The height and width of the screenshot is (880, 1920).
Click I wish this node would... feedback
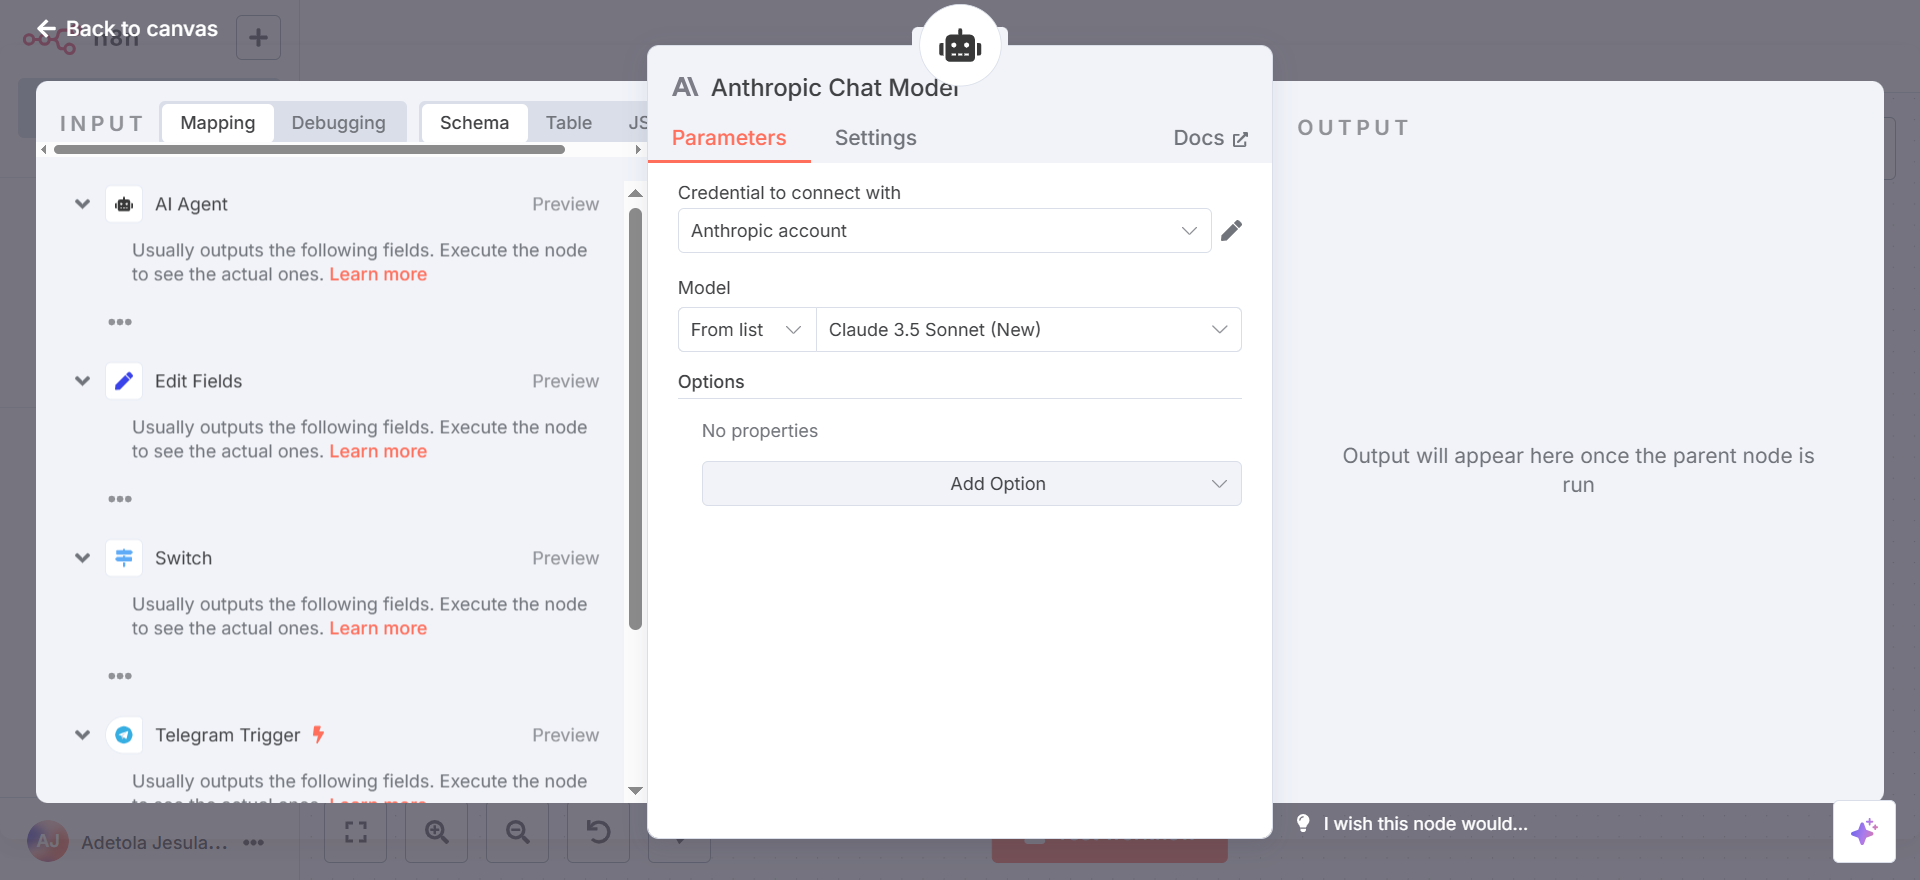tap(1425, 824)
